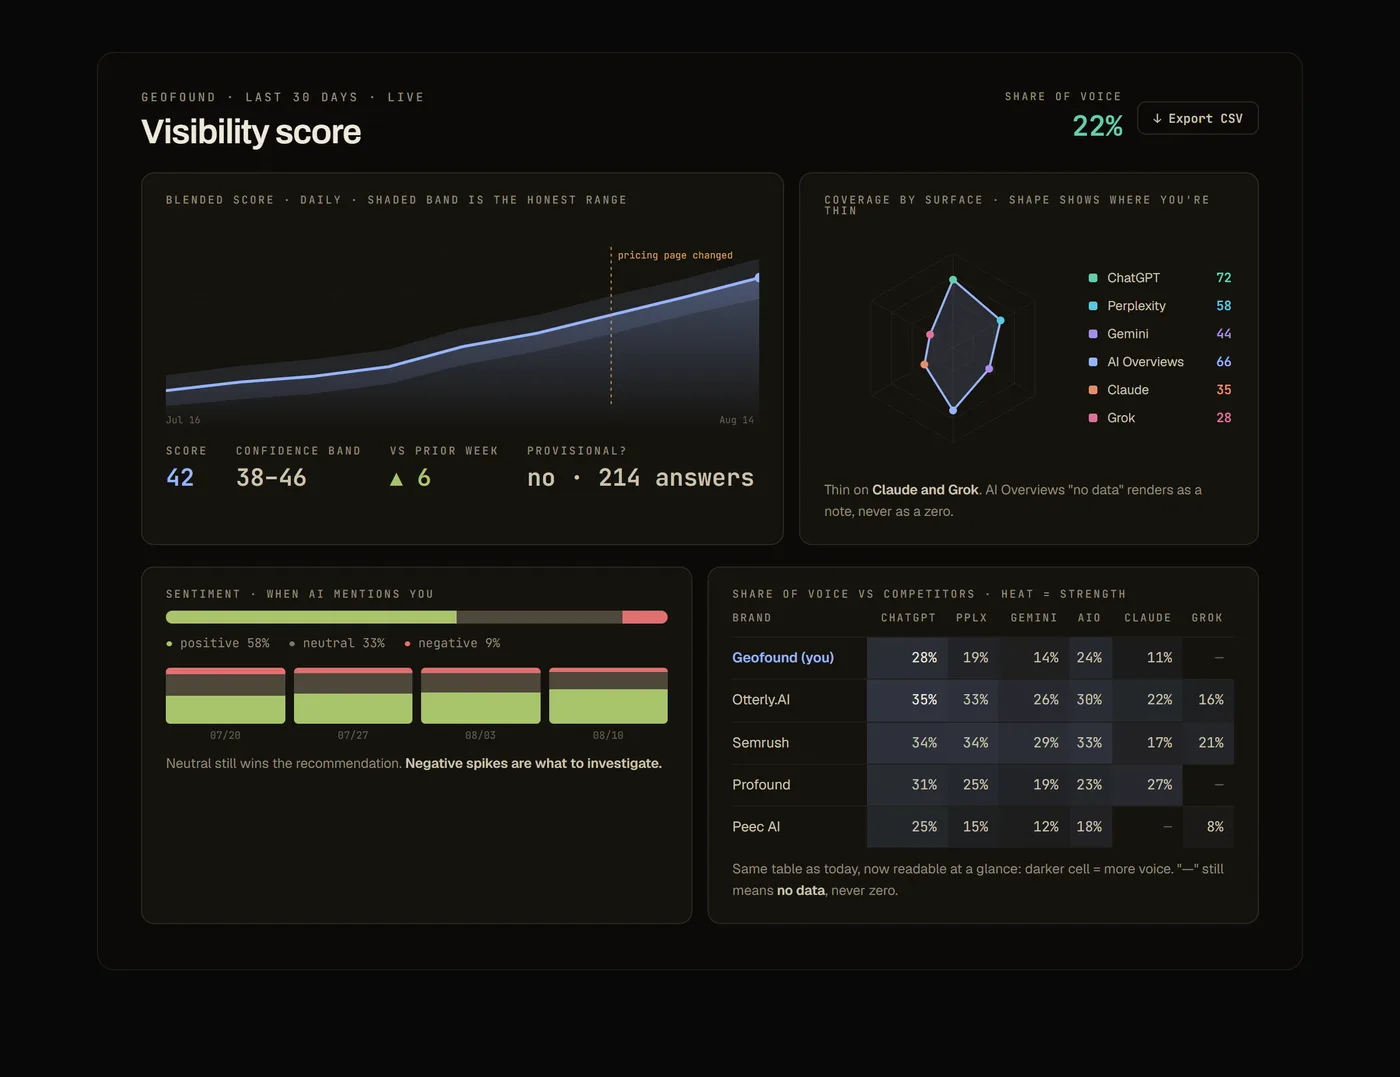Select the Semrush brand name

coord(760,743)
